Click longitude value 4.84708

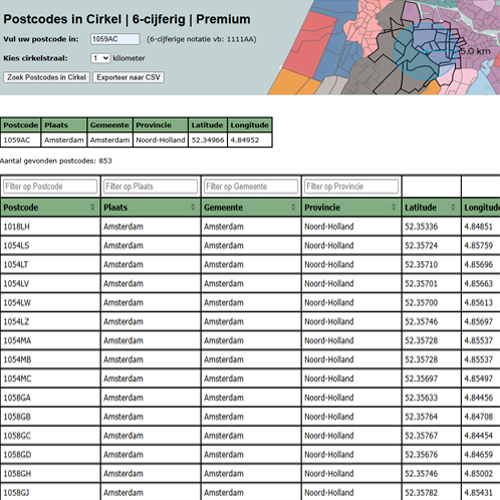click(479, 417)
